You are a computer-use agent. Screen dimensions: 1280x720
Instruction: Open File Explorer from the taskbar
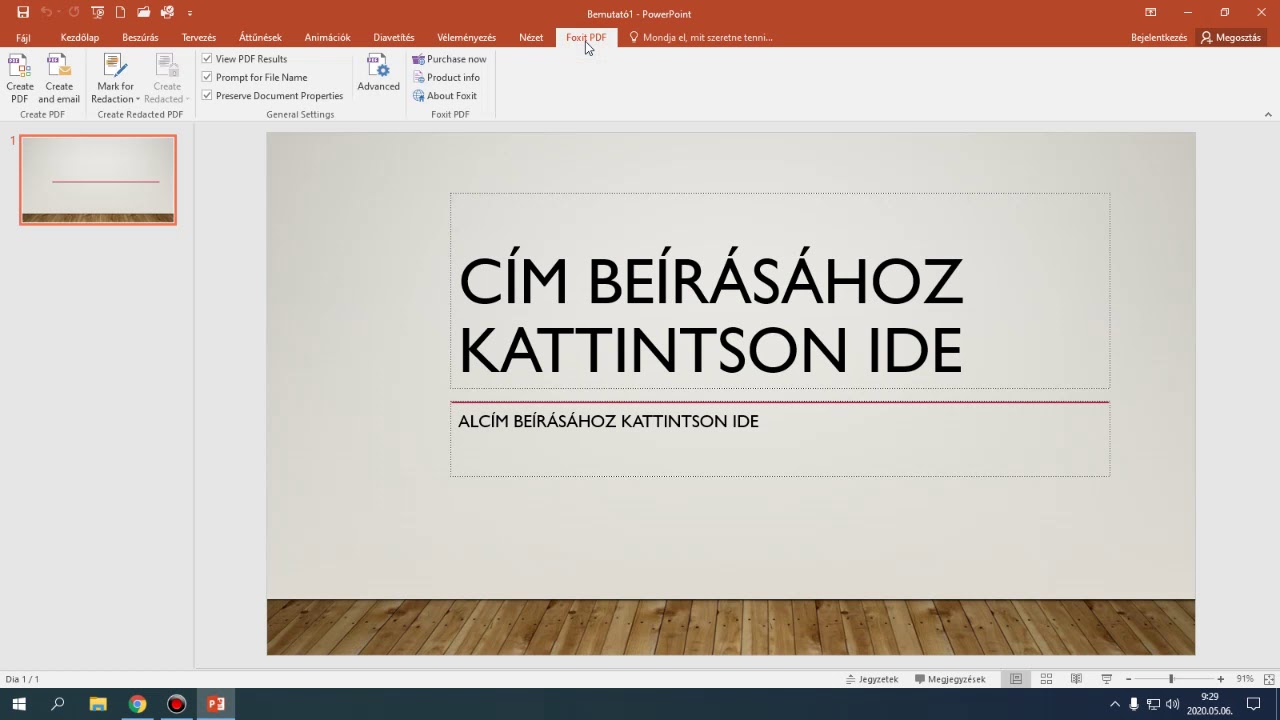[98, 704]
